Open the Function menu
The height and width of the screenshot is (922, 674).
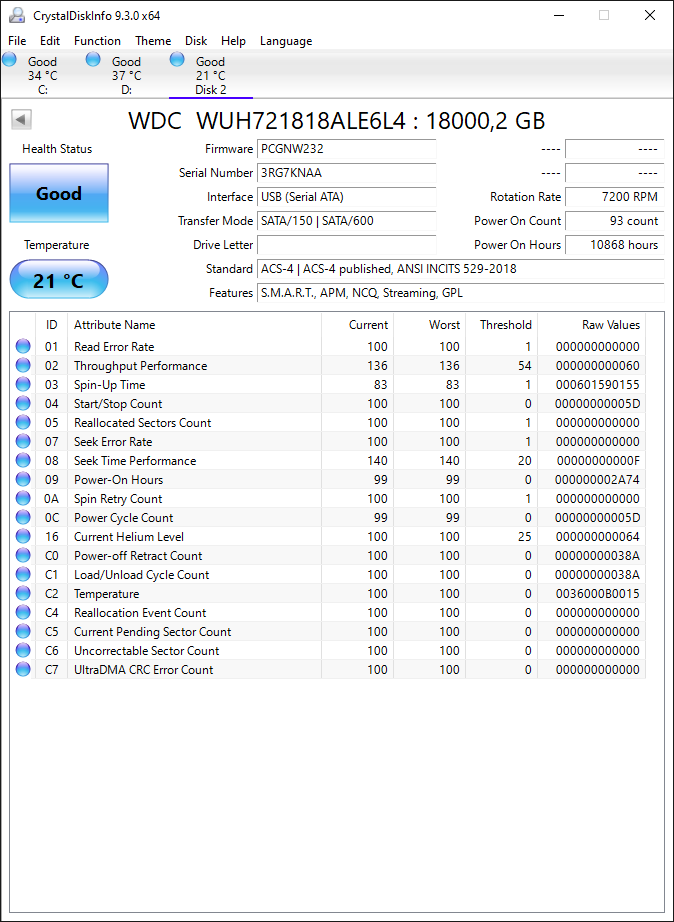click(97, 41)
